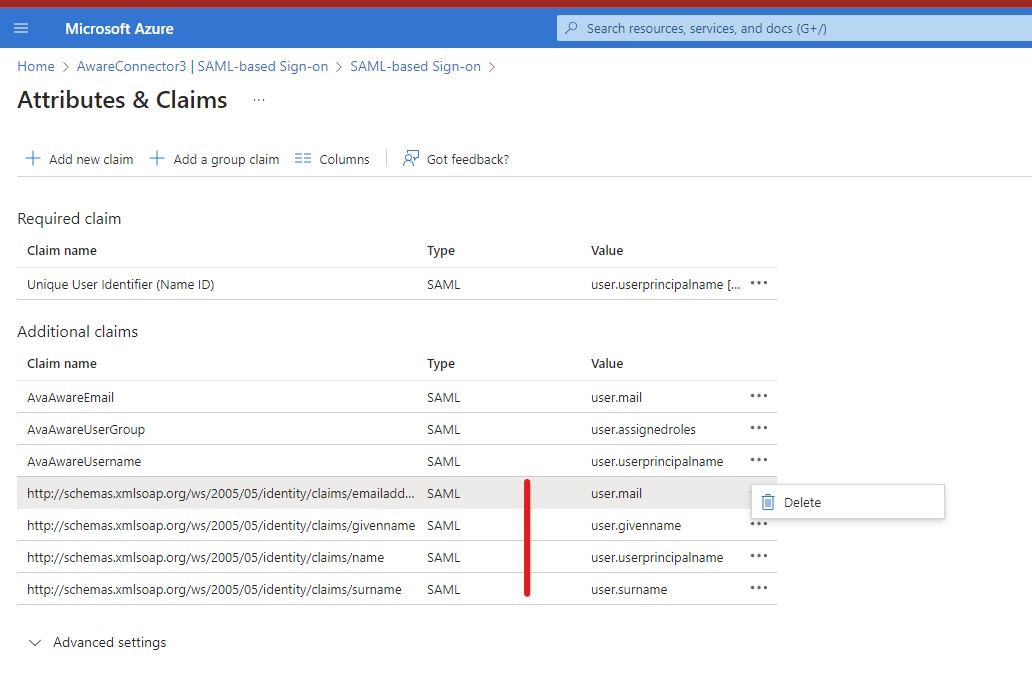Image resolution: width=1032 pixels, height=681 pixels.
Task: Open the ellipsis menu for AvaAwareEmail claim
Action: 759,396
